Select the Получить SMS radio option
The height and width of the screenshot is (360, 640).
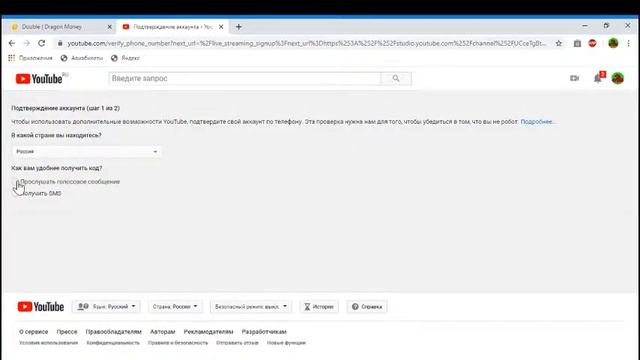coord(16,193)
